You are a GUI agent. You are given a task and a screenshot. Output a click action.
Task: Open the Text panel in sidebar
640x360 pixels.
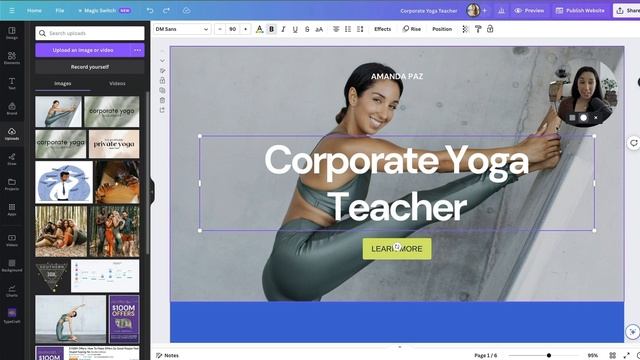coord(12,83)
